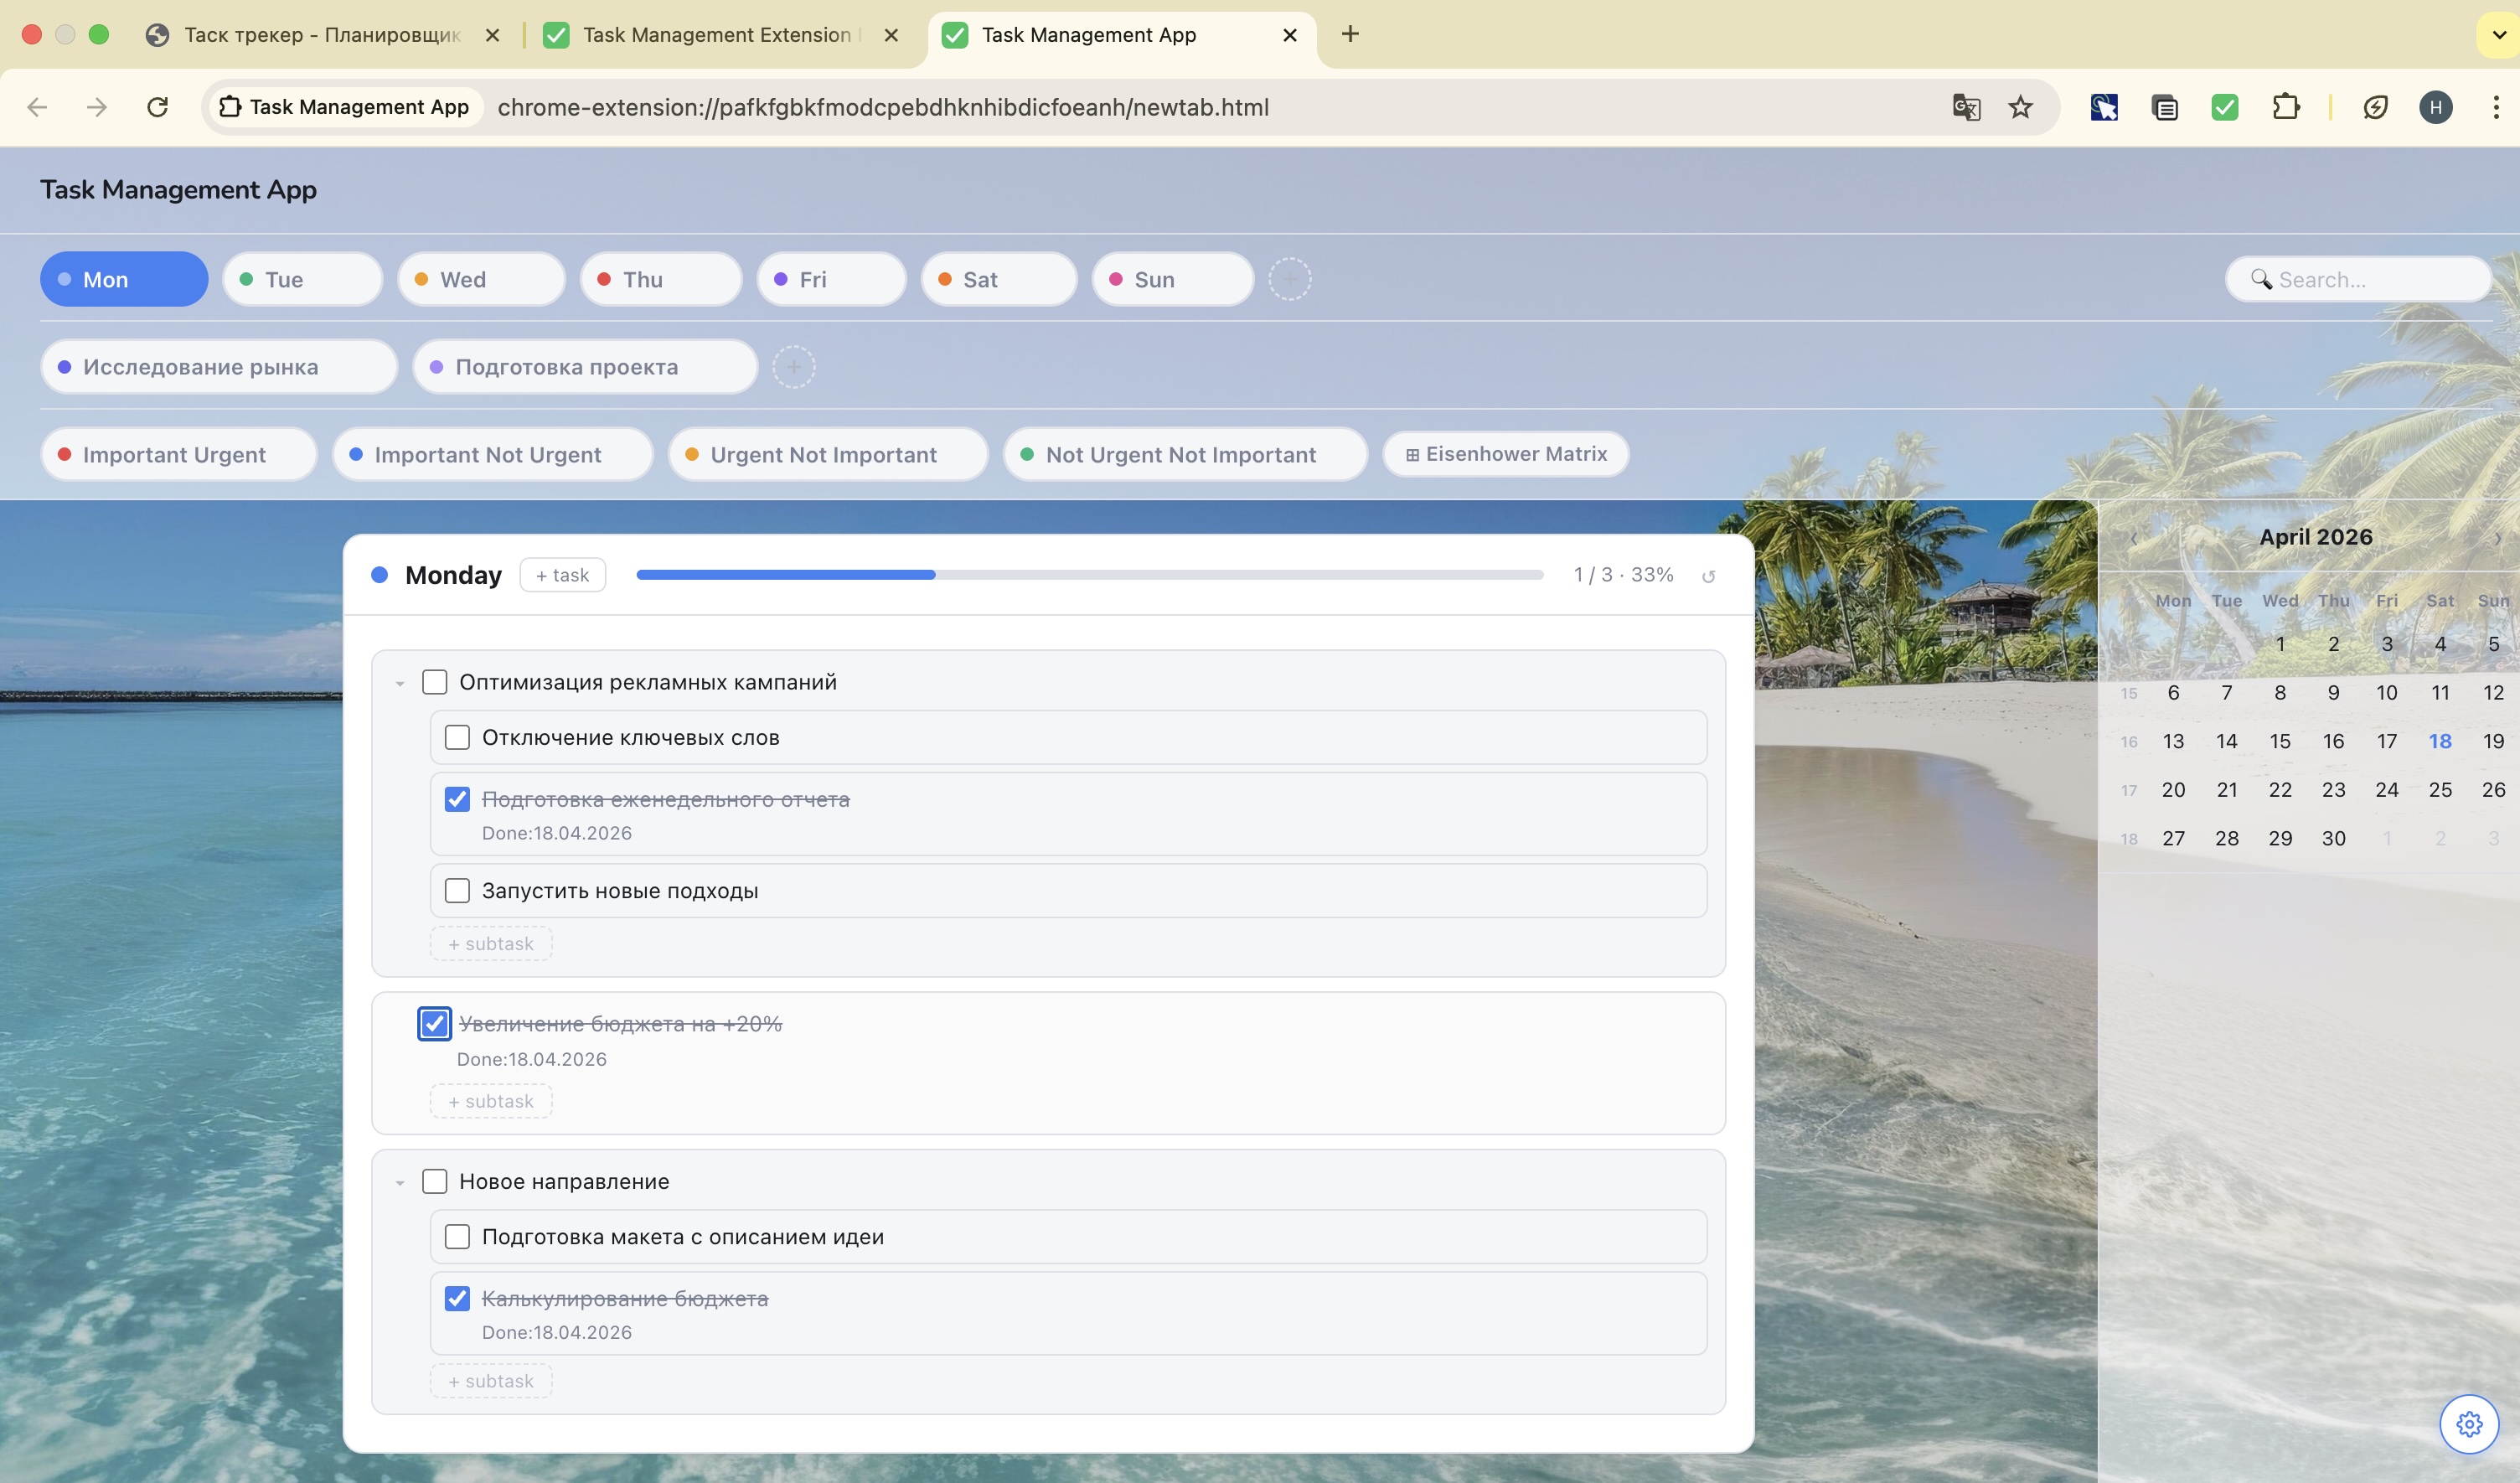This screenshot has width=2520, height=1483.
Task: Bookmark this page with the star icon
Action: click(x=2020, y=107)
